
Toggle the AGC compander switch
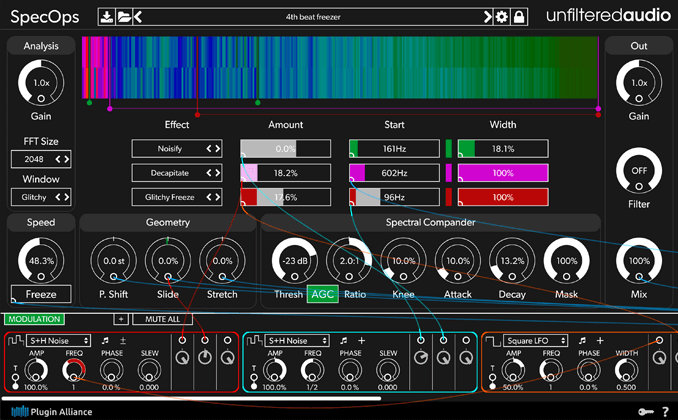[322, 294]
